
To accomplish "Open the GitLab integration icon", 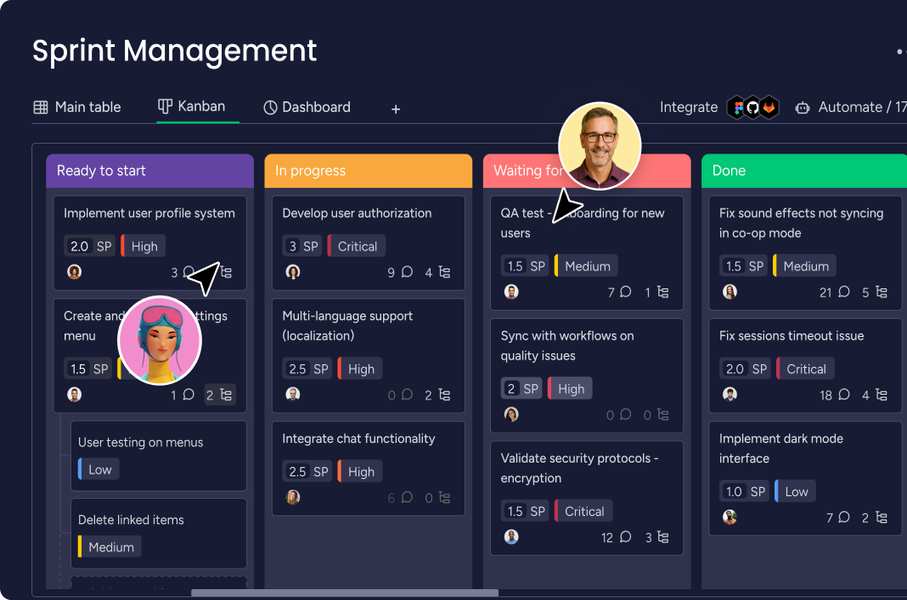I will (769, 108).
